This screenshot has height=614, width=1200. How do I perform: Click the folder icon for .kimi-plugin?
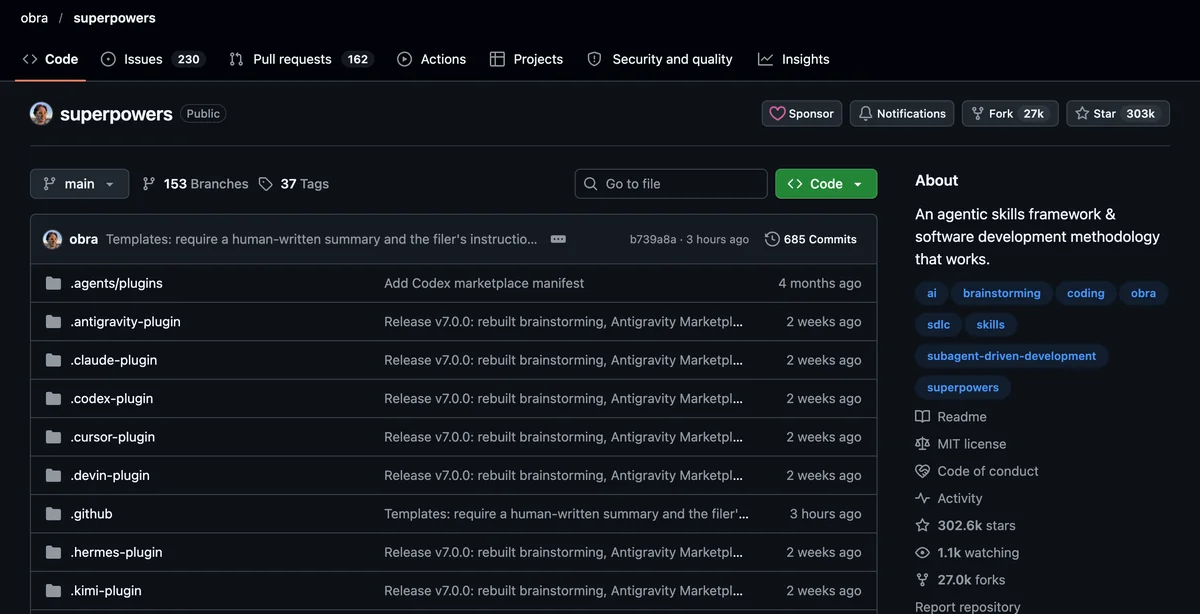[x=53, y=591]
